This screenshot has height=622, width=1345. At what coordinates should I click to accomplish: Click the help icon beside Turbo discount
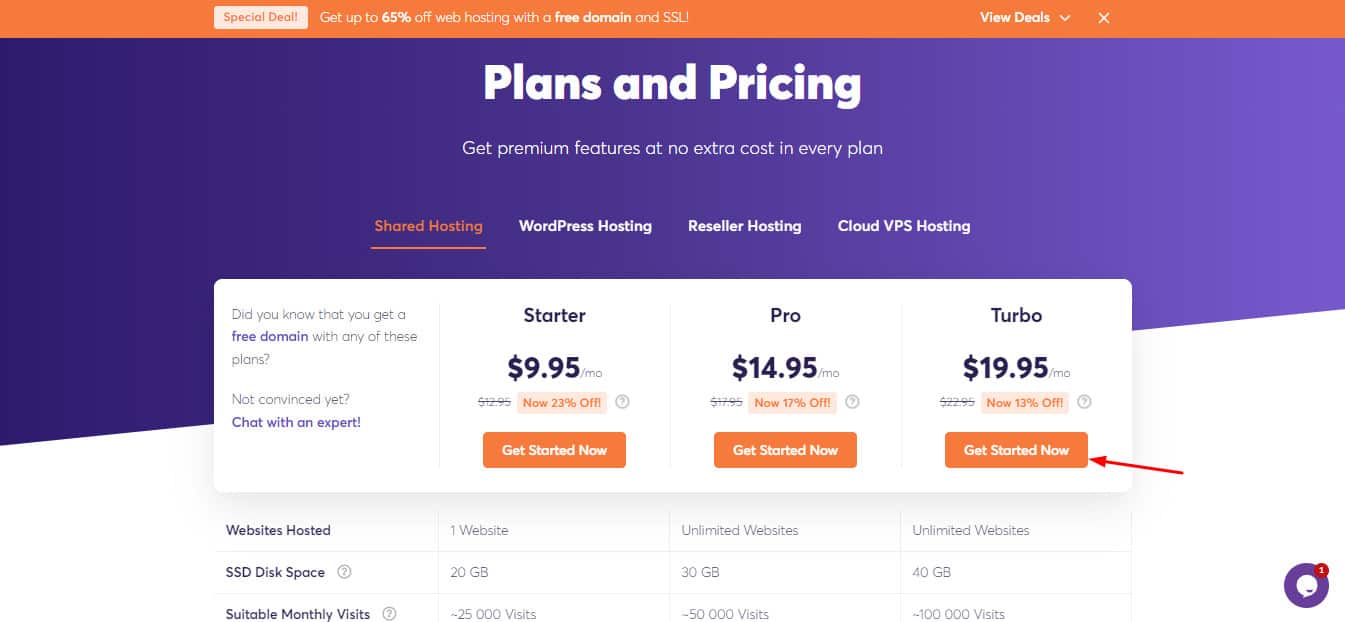(1084, 402)
